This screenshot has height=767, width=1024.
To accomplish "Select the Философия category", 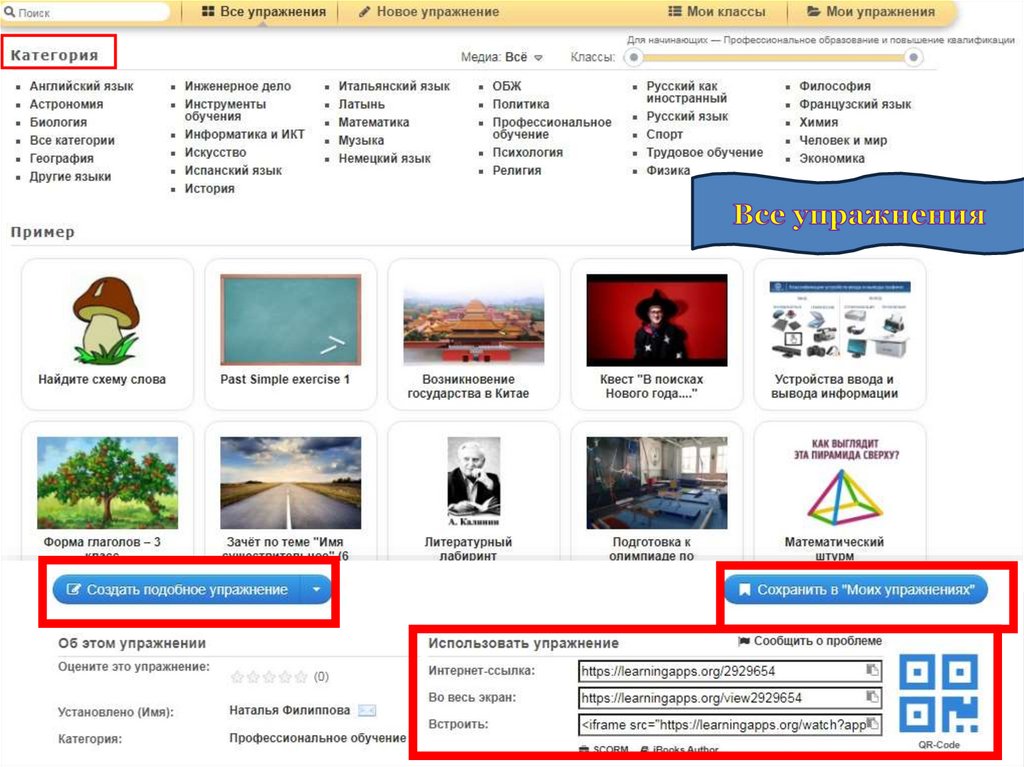I will [835, 86].
